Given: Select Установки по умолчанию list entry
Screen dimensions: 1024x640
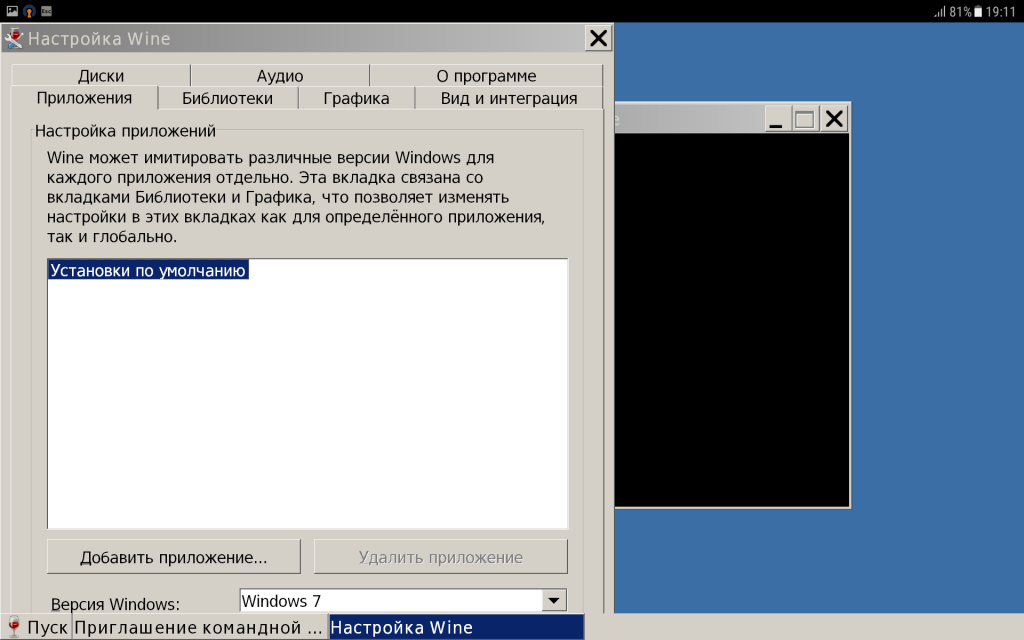Looking at the screenshot, I should 148,270.
